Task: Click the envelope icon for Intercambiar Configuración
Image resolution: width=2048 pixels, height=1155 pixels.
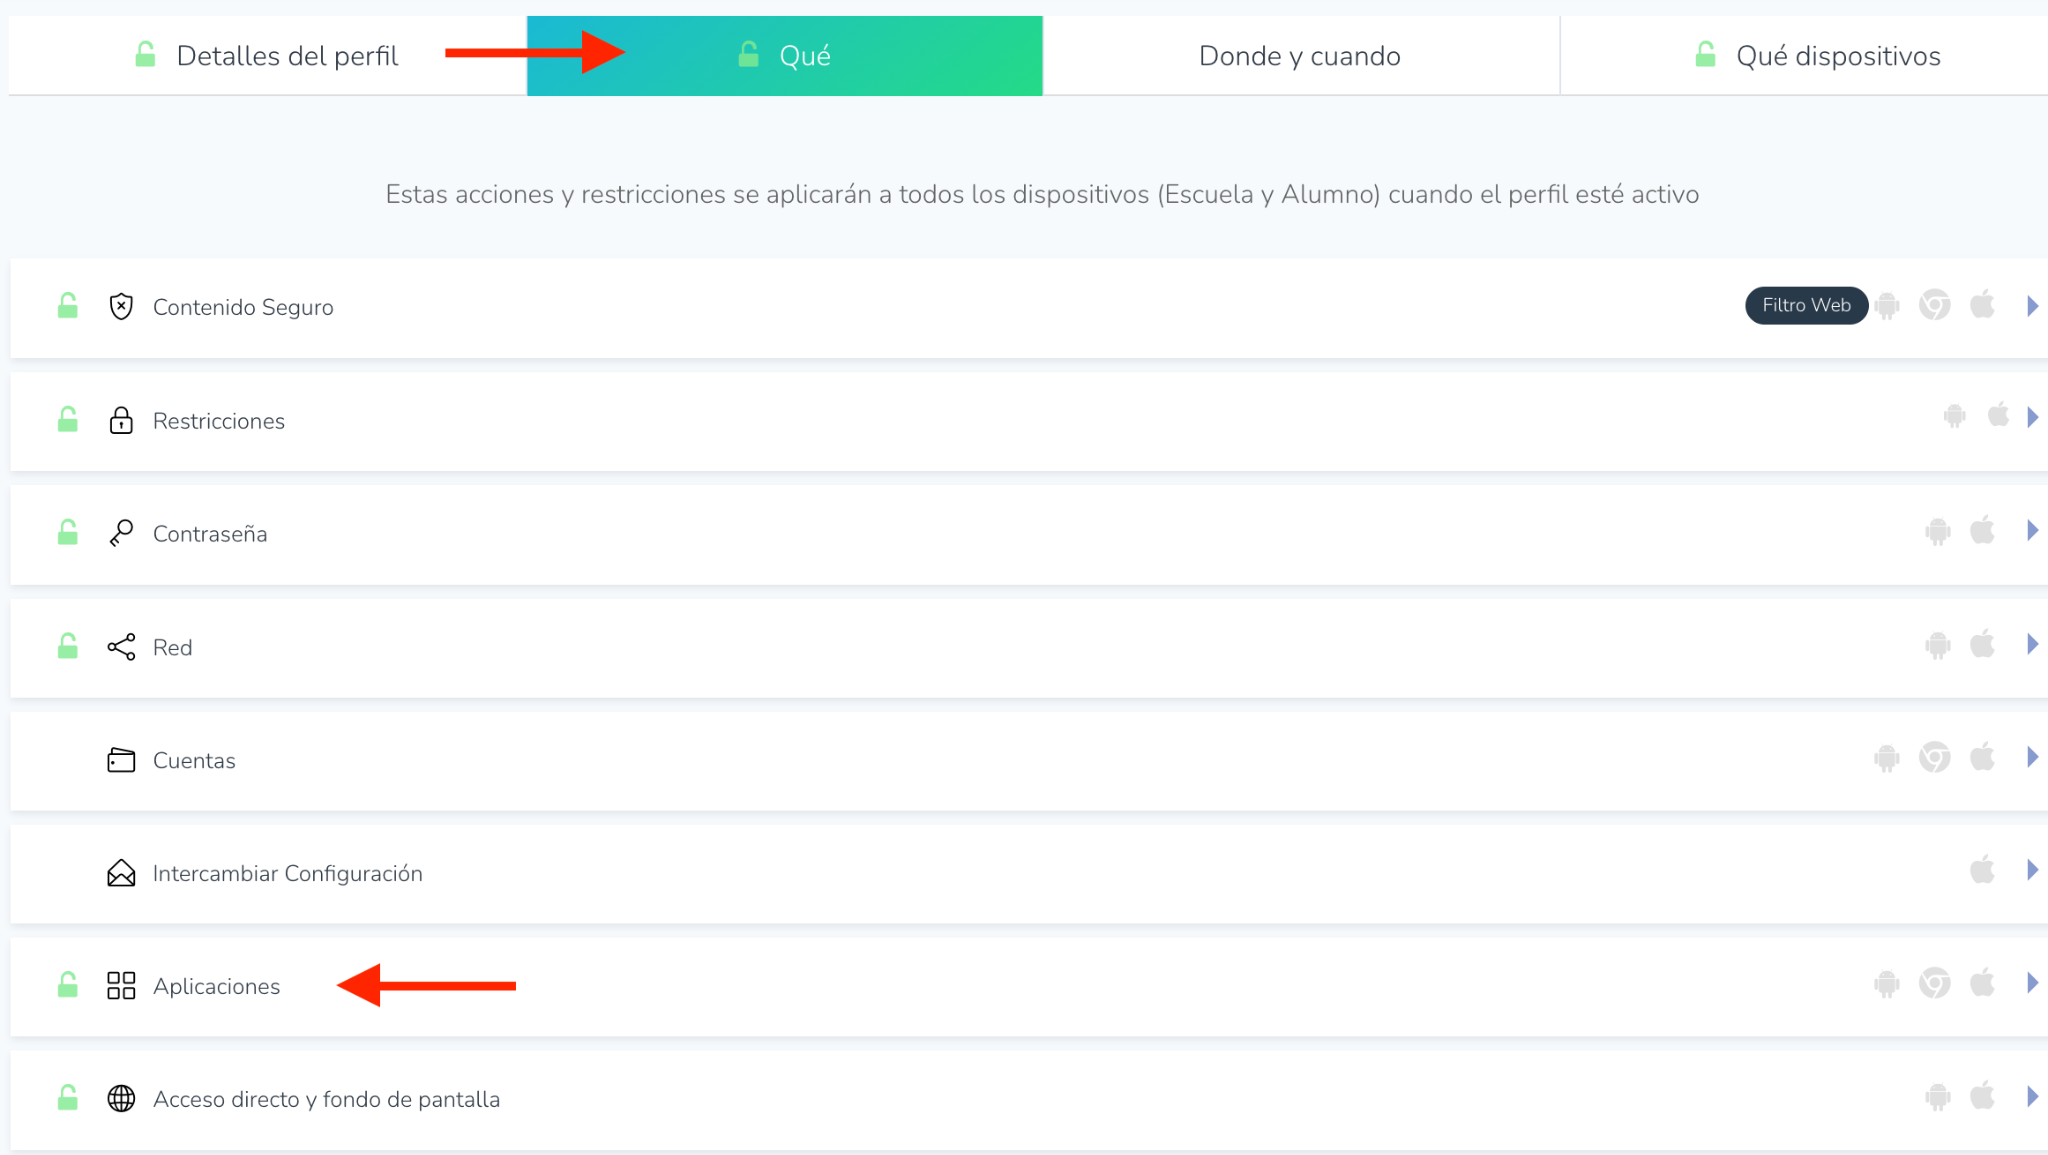Action: (x=121, y=873)
